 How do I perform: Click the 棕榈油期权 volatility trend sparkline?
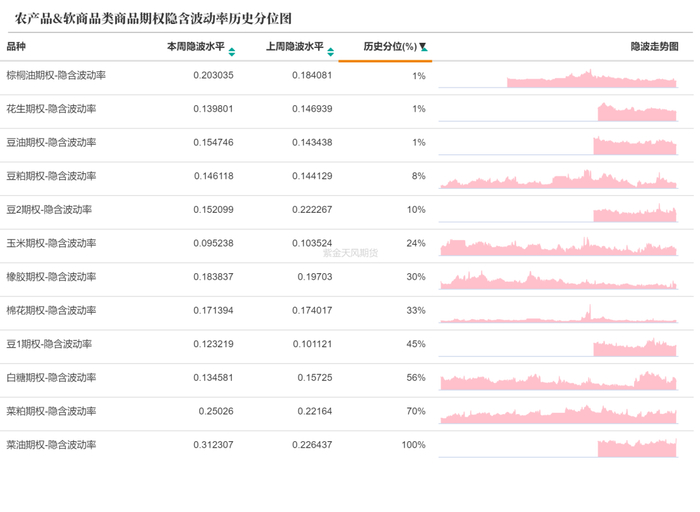click(591, 80)
